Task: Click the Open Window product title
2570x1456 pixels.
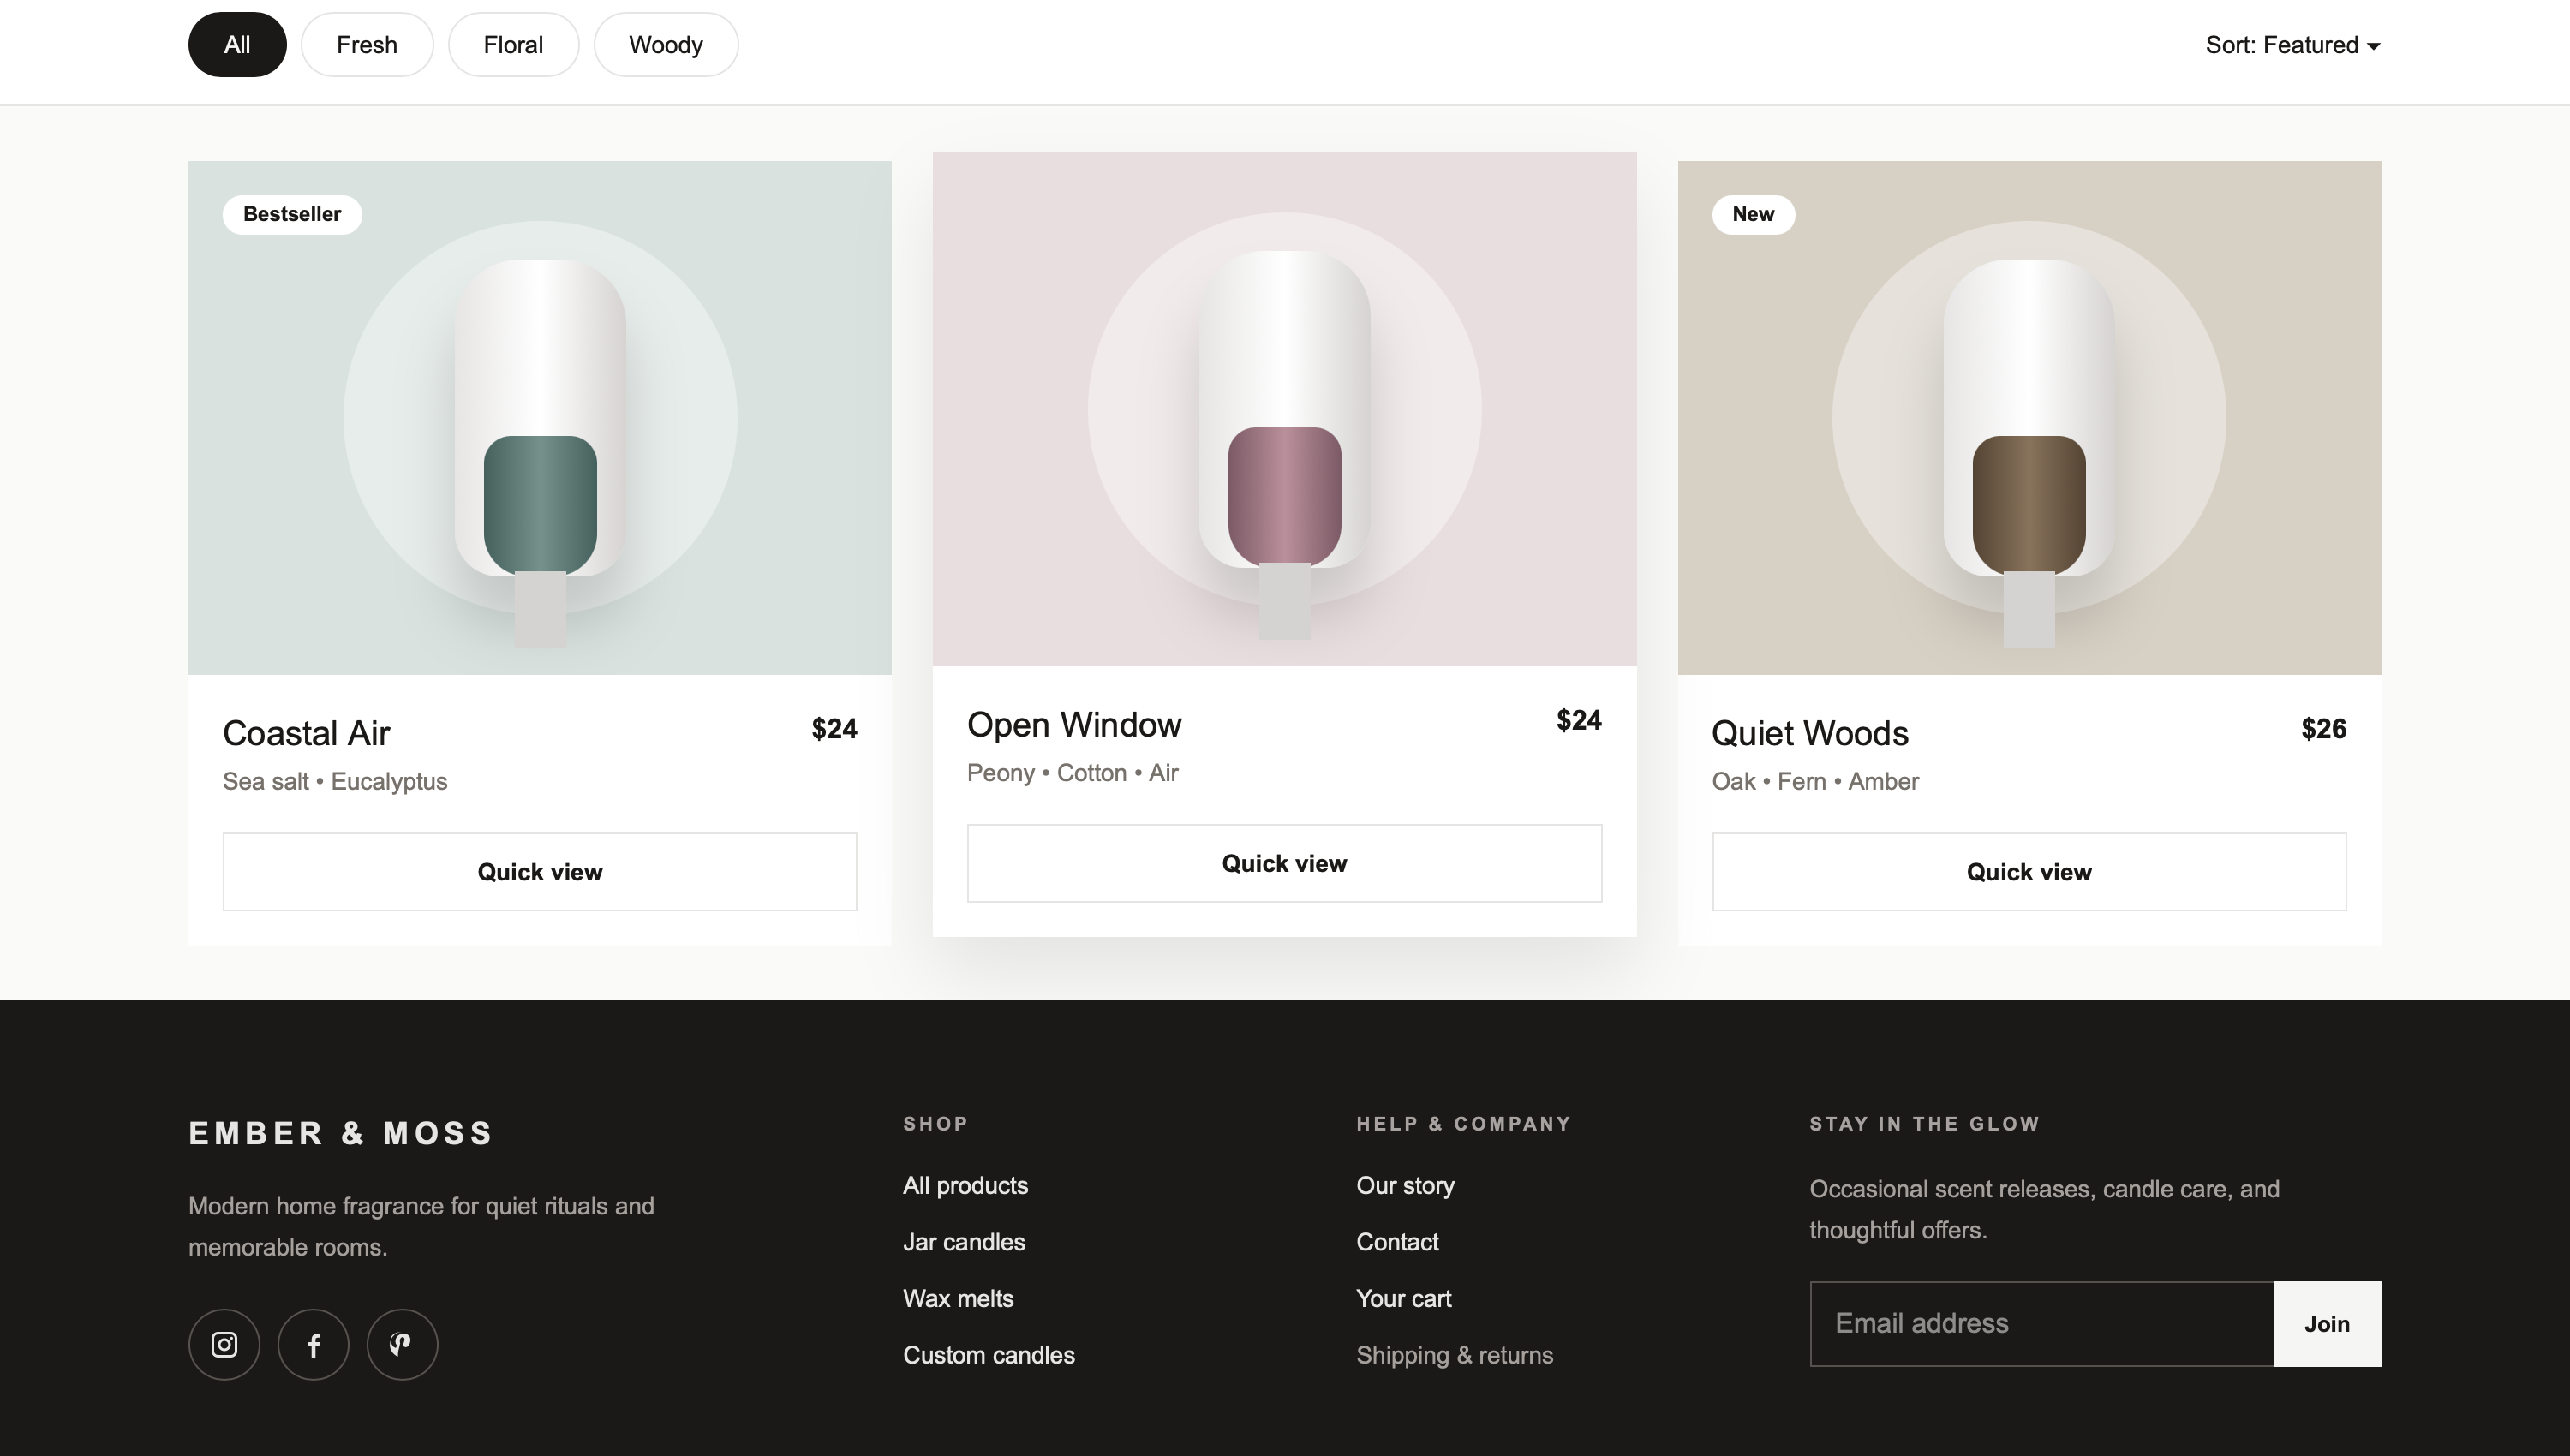Action: tap(1074, 725)
